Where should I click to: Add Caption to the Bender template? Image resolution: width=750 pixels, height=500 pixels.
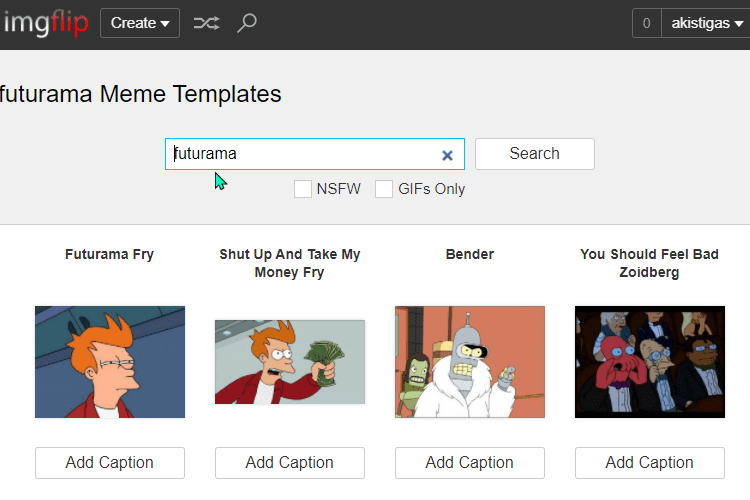point(470,463)
